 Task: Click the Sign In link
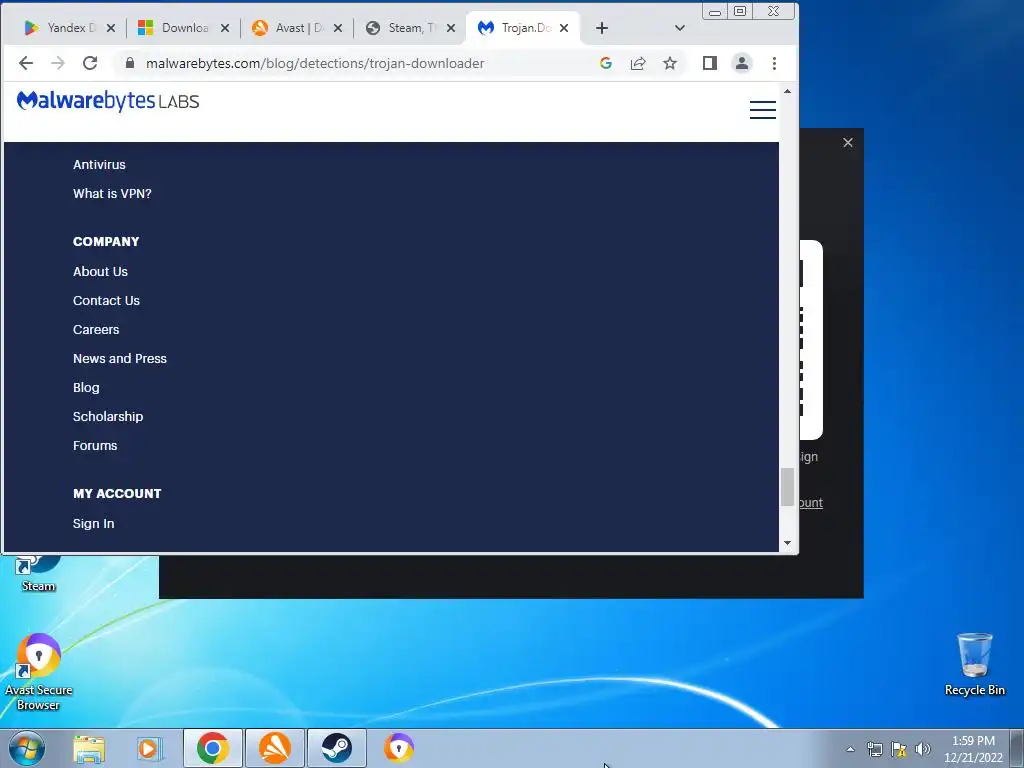pyautogui.click(x=93, y=524)
